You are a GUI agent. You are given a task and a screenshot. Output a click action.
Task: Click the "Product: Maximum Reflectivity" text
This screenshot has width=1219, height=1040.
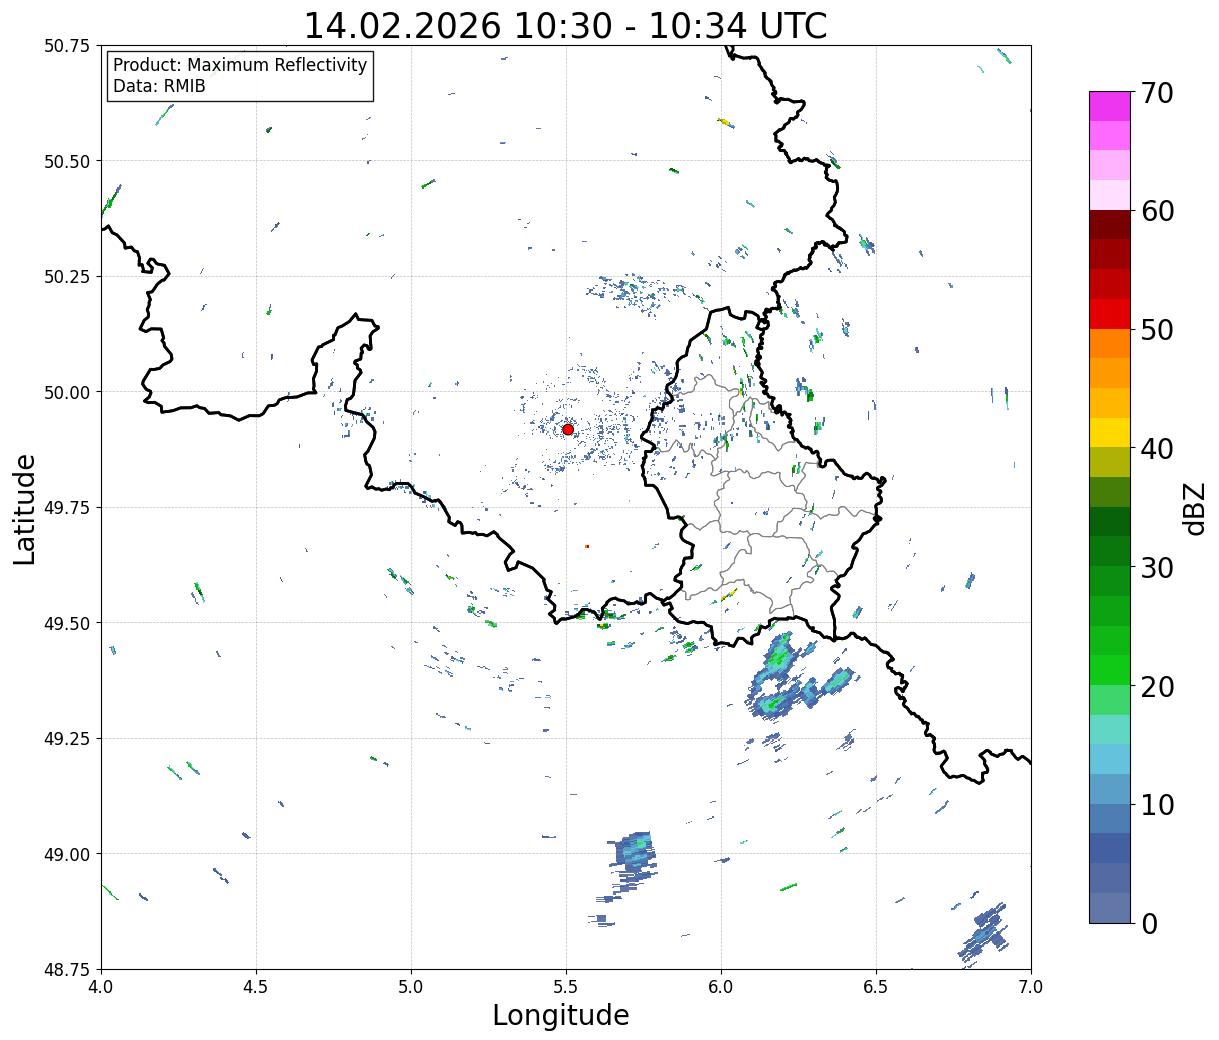pyautogui.click(x=240, y=65)
